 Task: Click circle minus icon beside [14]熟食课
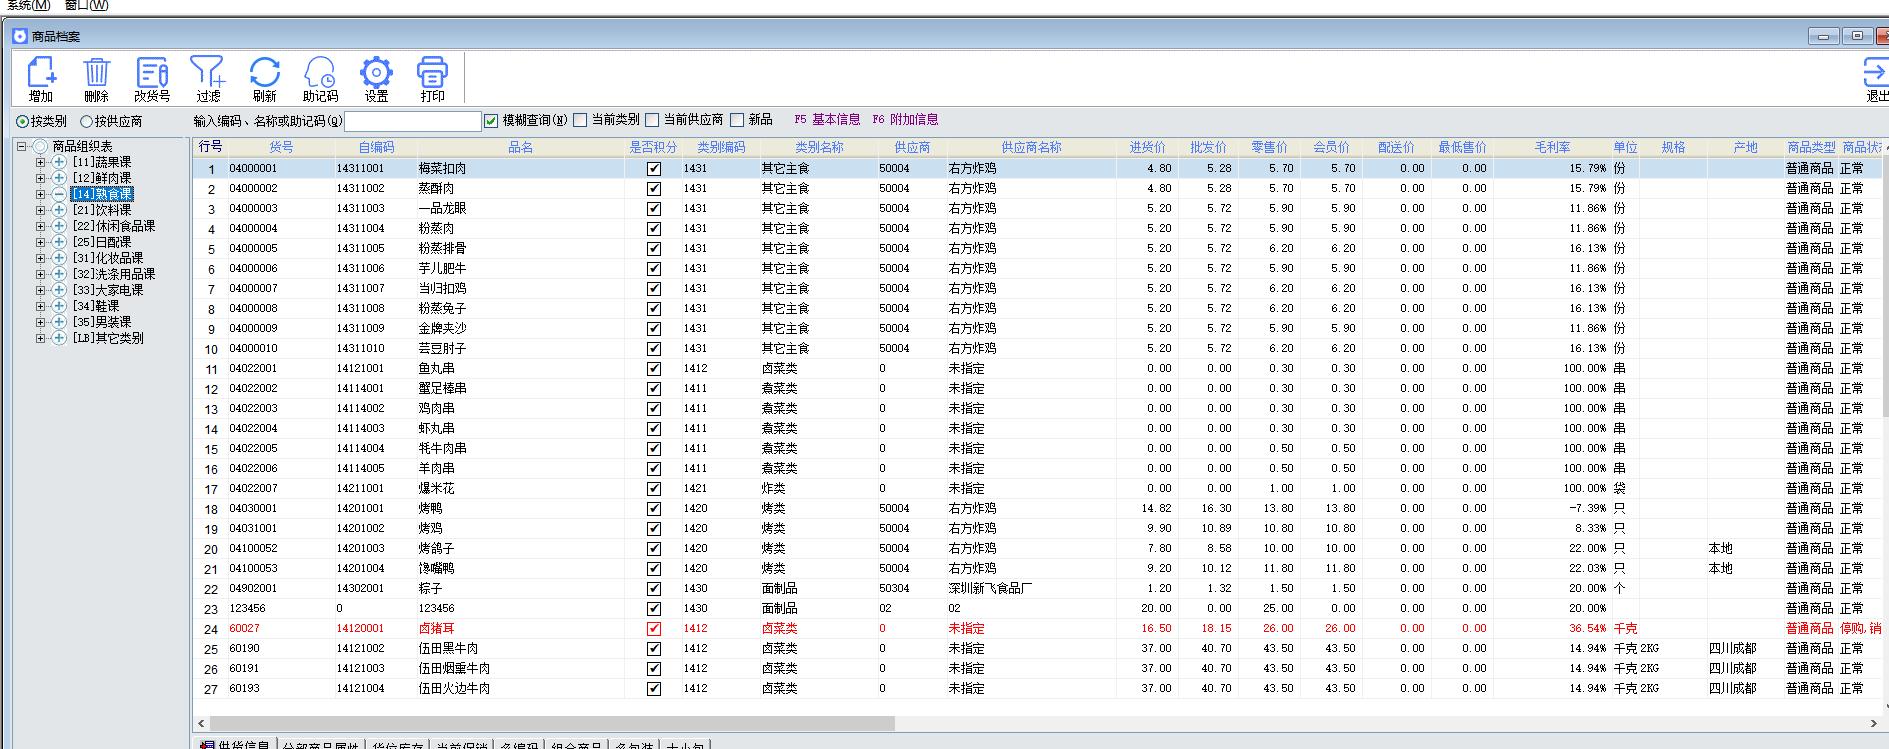click(59, 194)
